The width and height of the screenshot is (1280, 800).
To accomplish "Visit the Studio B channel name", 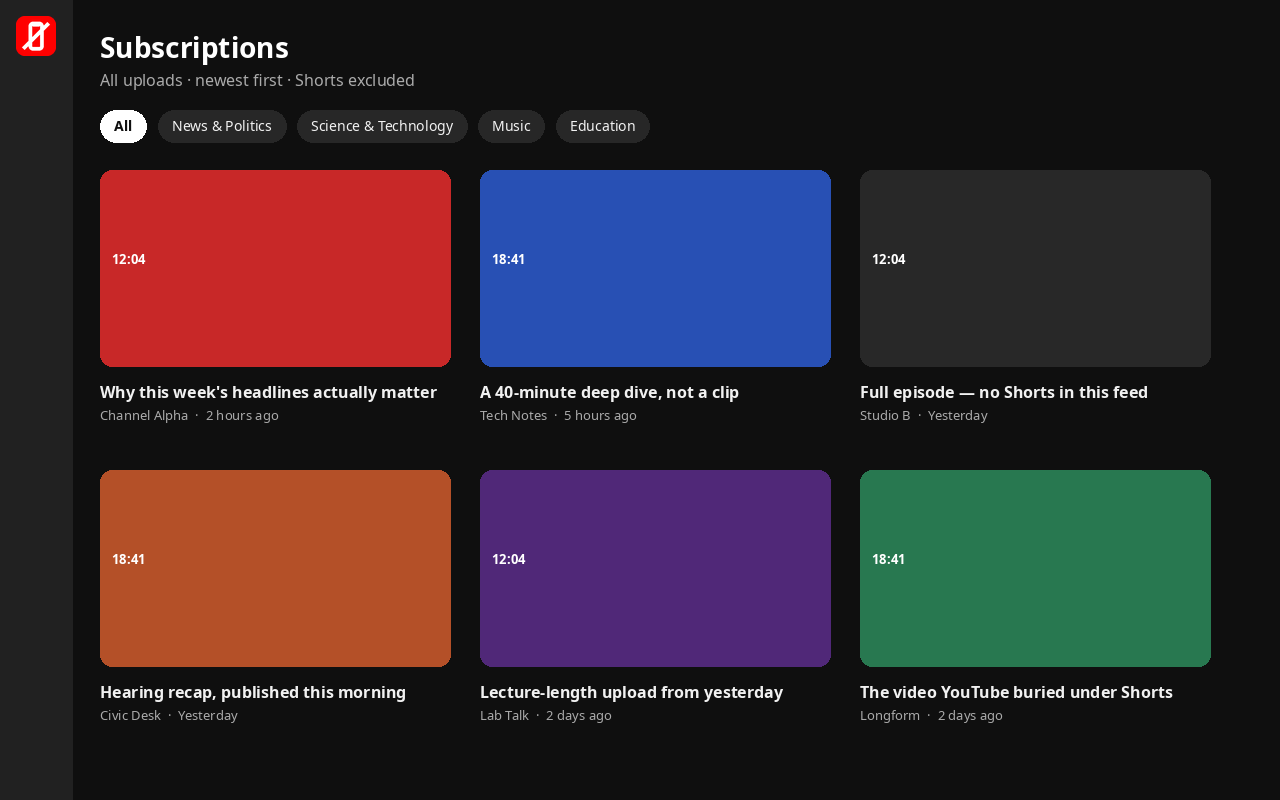I will tap(885, 415).
